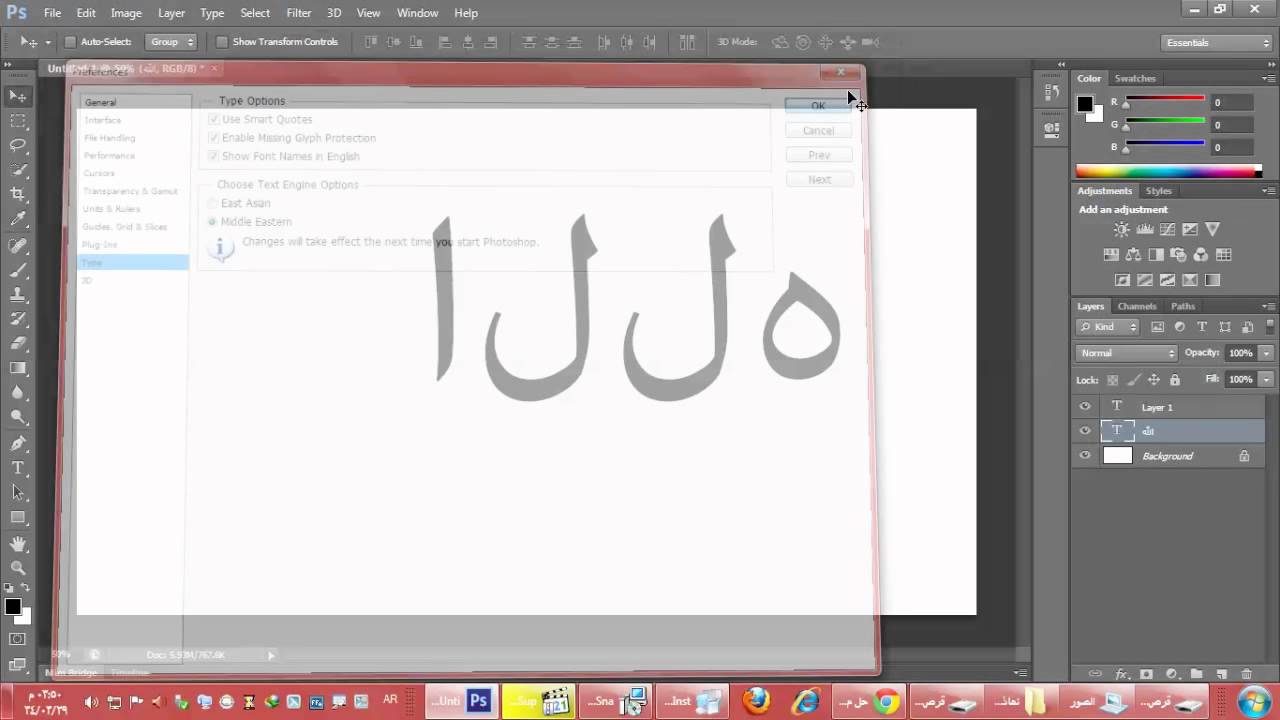Switch to the Swatches tab

[x=1135, y=78]
